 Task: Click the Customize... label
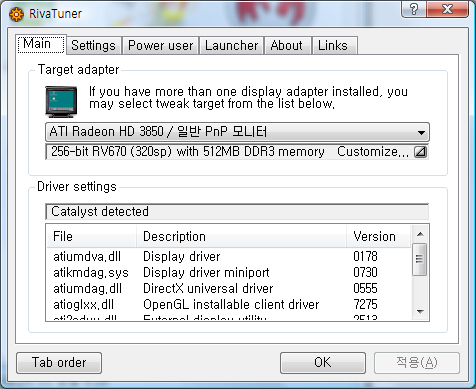point(373,152)
